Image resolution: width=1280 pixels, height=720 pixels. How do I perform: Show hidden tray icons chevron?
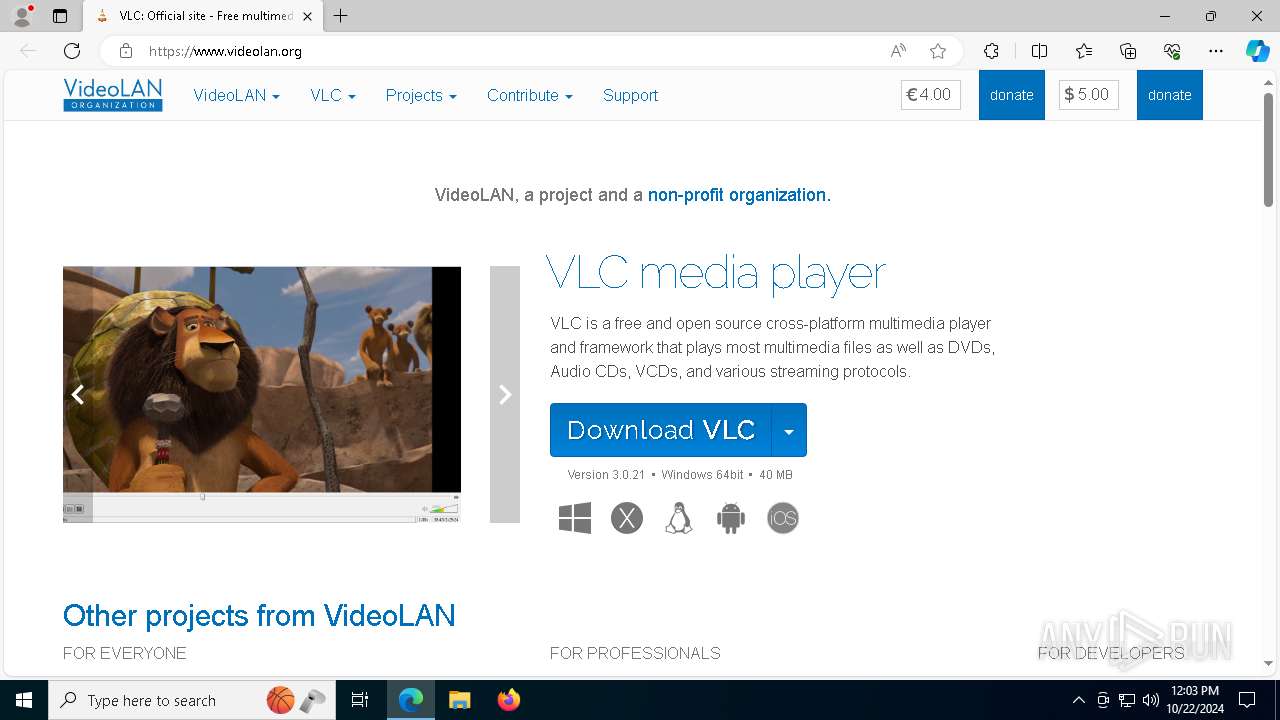1078,700
